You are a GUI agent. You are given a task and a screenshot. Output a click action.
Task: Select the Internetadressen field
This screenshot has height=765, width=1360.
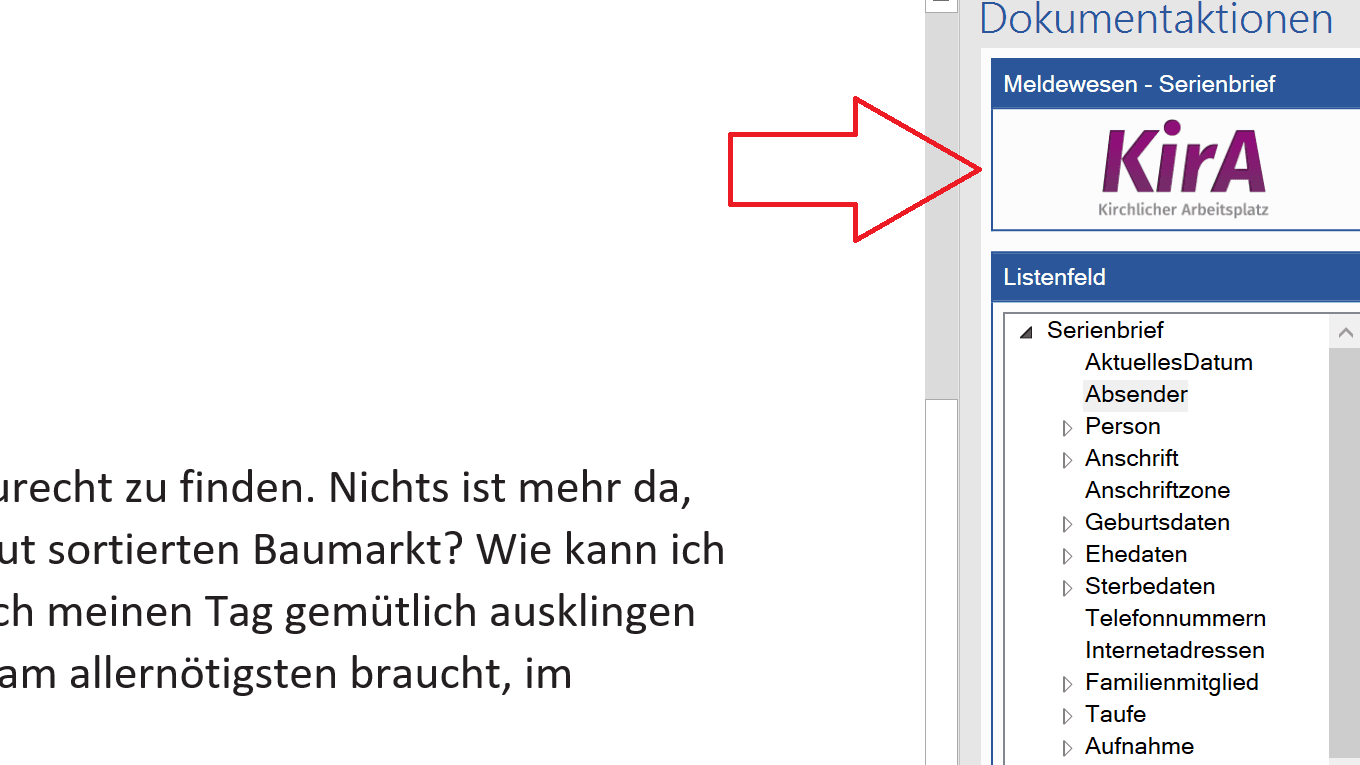(1175, 650)
